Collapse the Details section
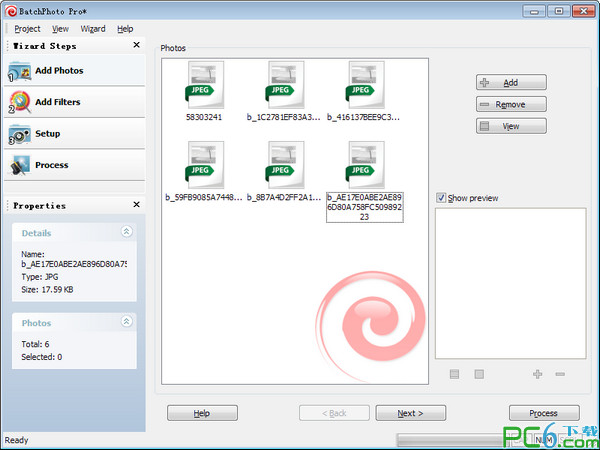This screenshot has width=600, height=450. coord(127,232)
